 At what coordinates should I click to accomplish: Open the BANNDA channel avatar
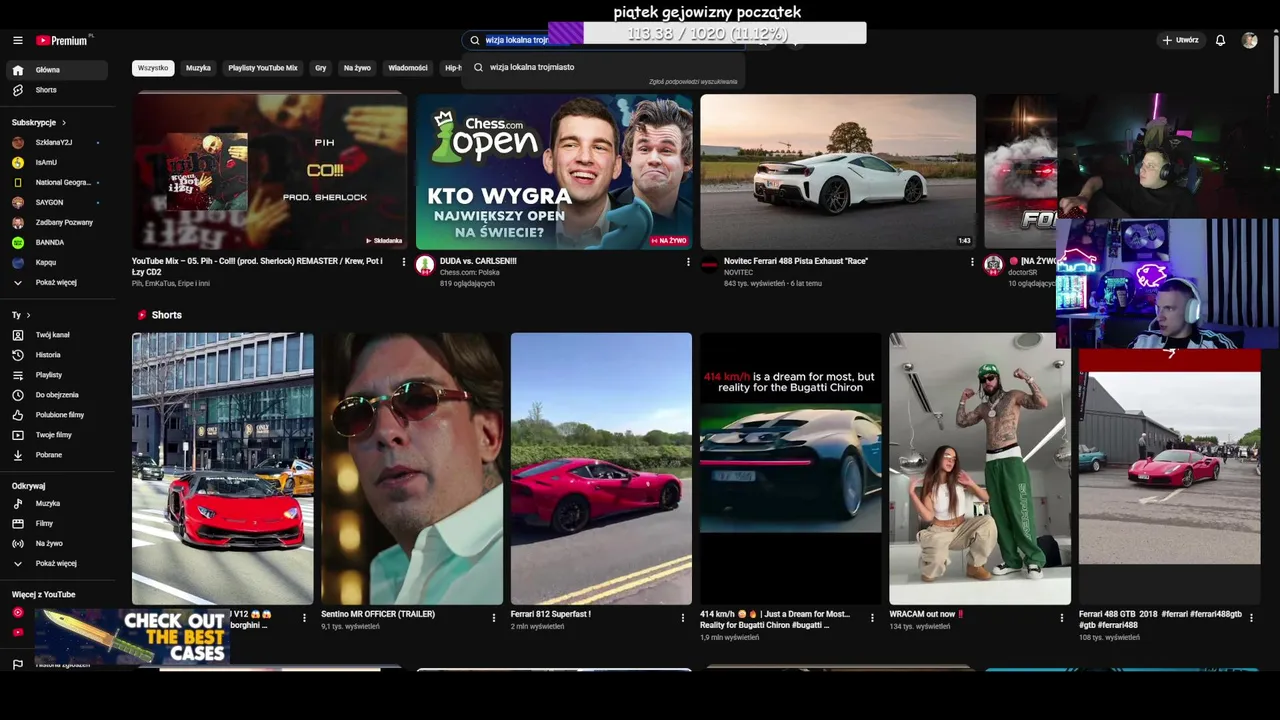[18, 242]
